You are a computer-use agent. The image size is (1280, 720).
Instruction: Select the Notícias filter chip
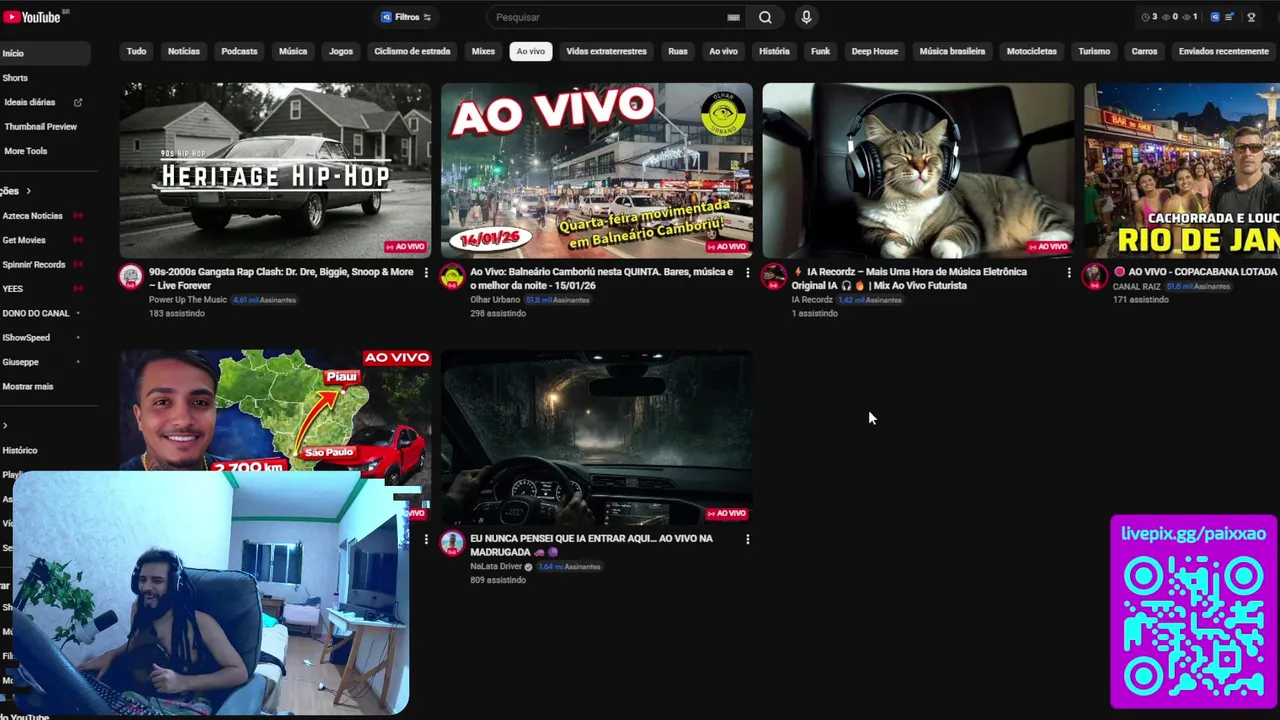(184, 51)
